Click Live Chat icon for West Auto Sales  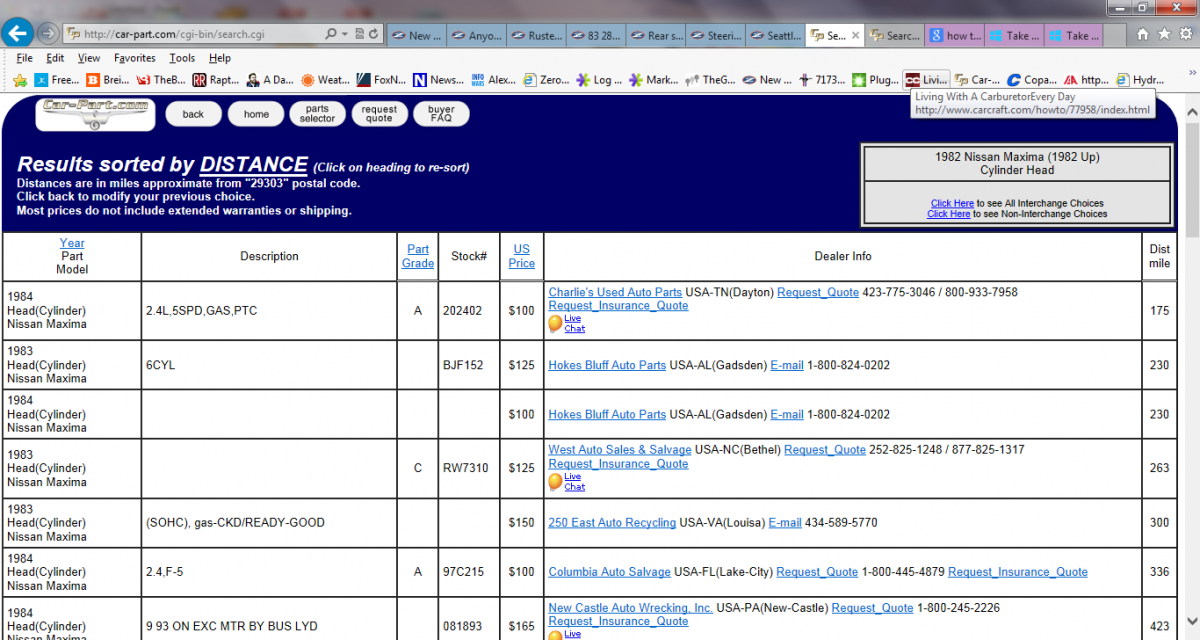pos(556,482)
